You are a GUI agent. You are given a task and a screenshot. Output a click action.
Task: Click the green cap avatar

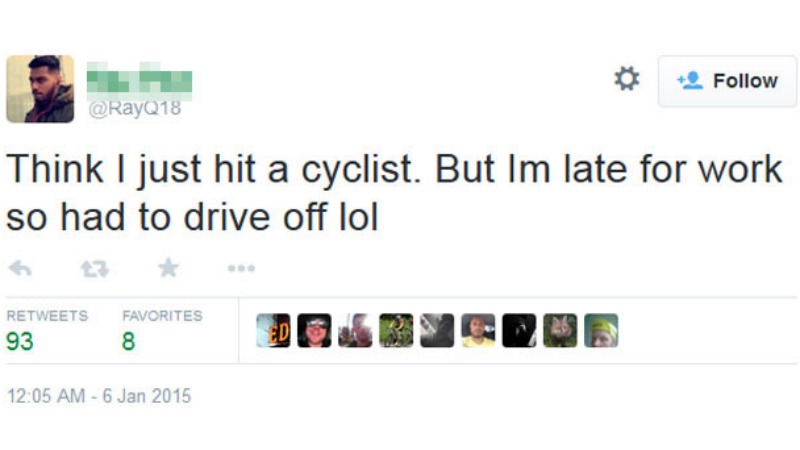click(x=601, y=331)
